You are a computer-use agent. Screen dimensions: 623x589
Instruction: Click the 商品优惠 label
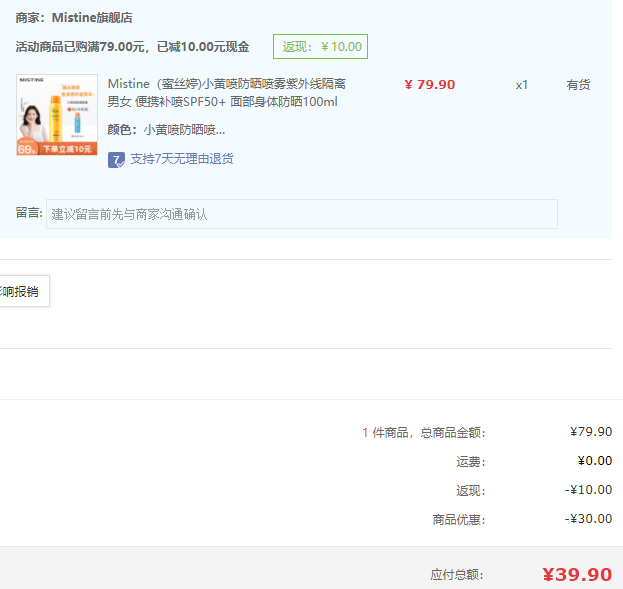[x=459, y=519]
